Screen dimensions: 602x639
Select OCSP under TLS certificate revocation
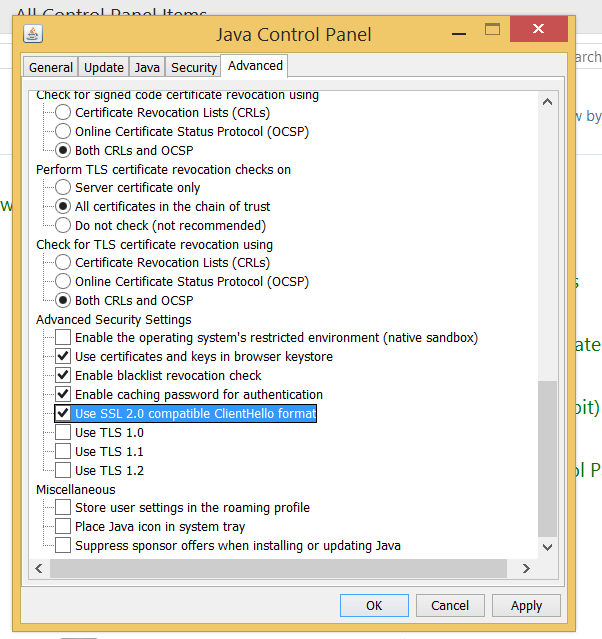(63, 281)
